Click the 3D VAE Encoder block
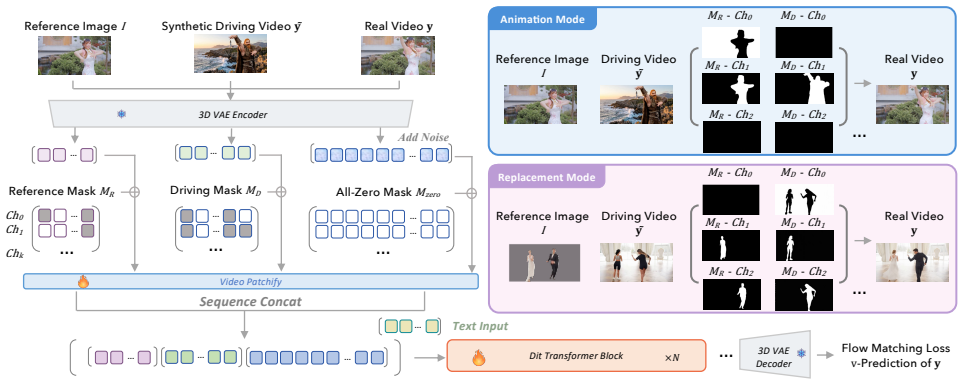 point(231,114)
